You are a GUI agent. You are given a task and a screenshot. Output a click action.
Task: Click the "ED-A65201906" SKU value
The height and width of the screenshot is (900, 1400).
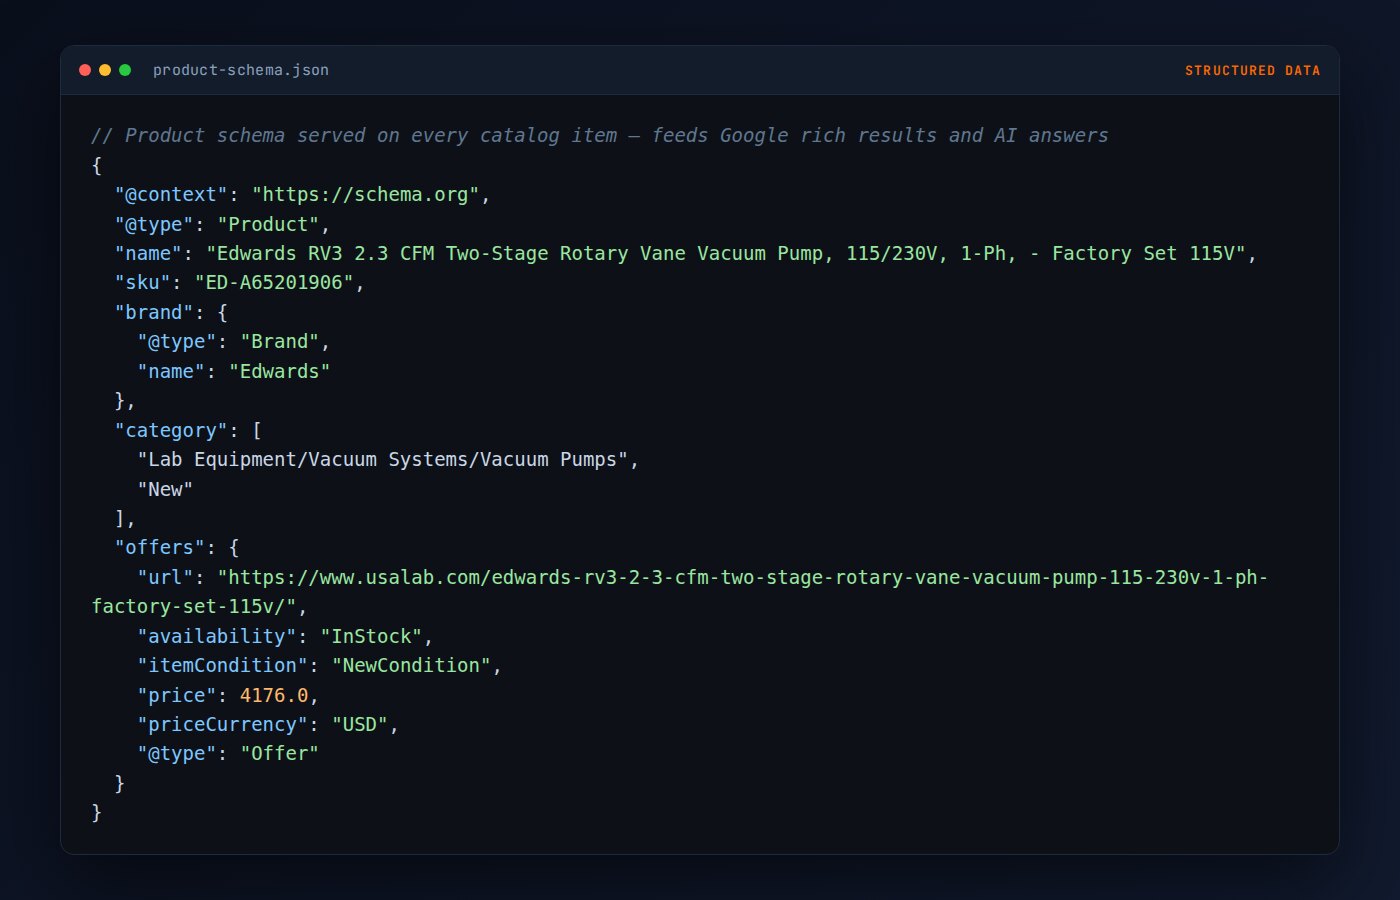point(274,282)
